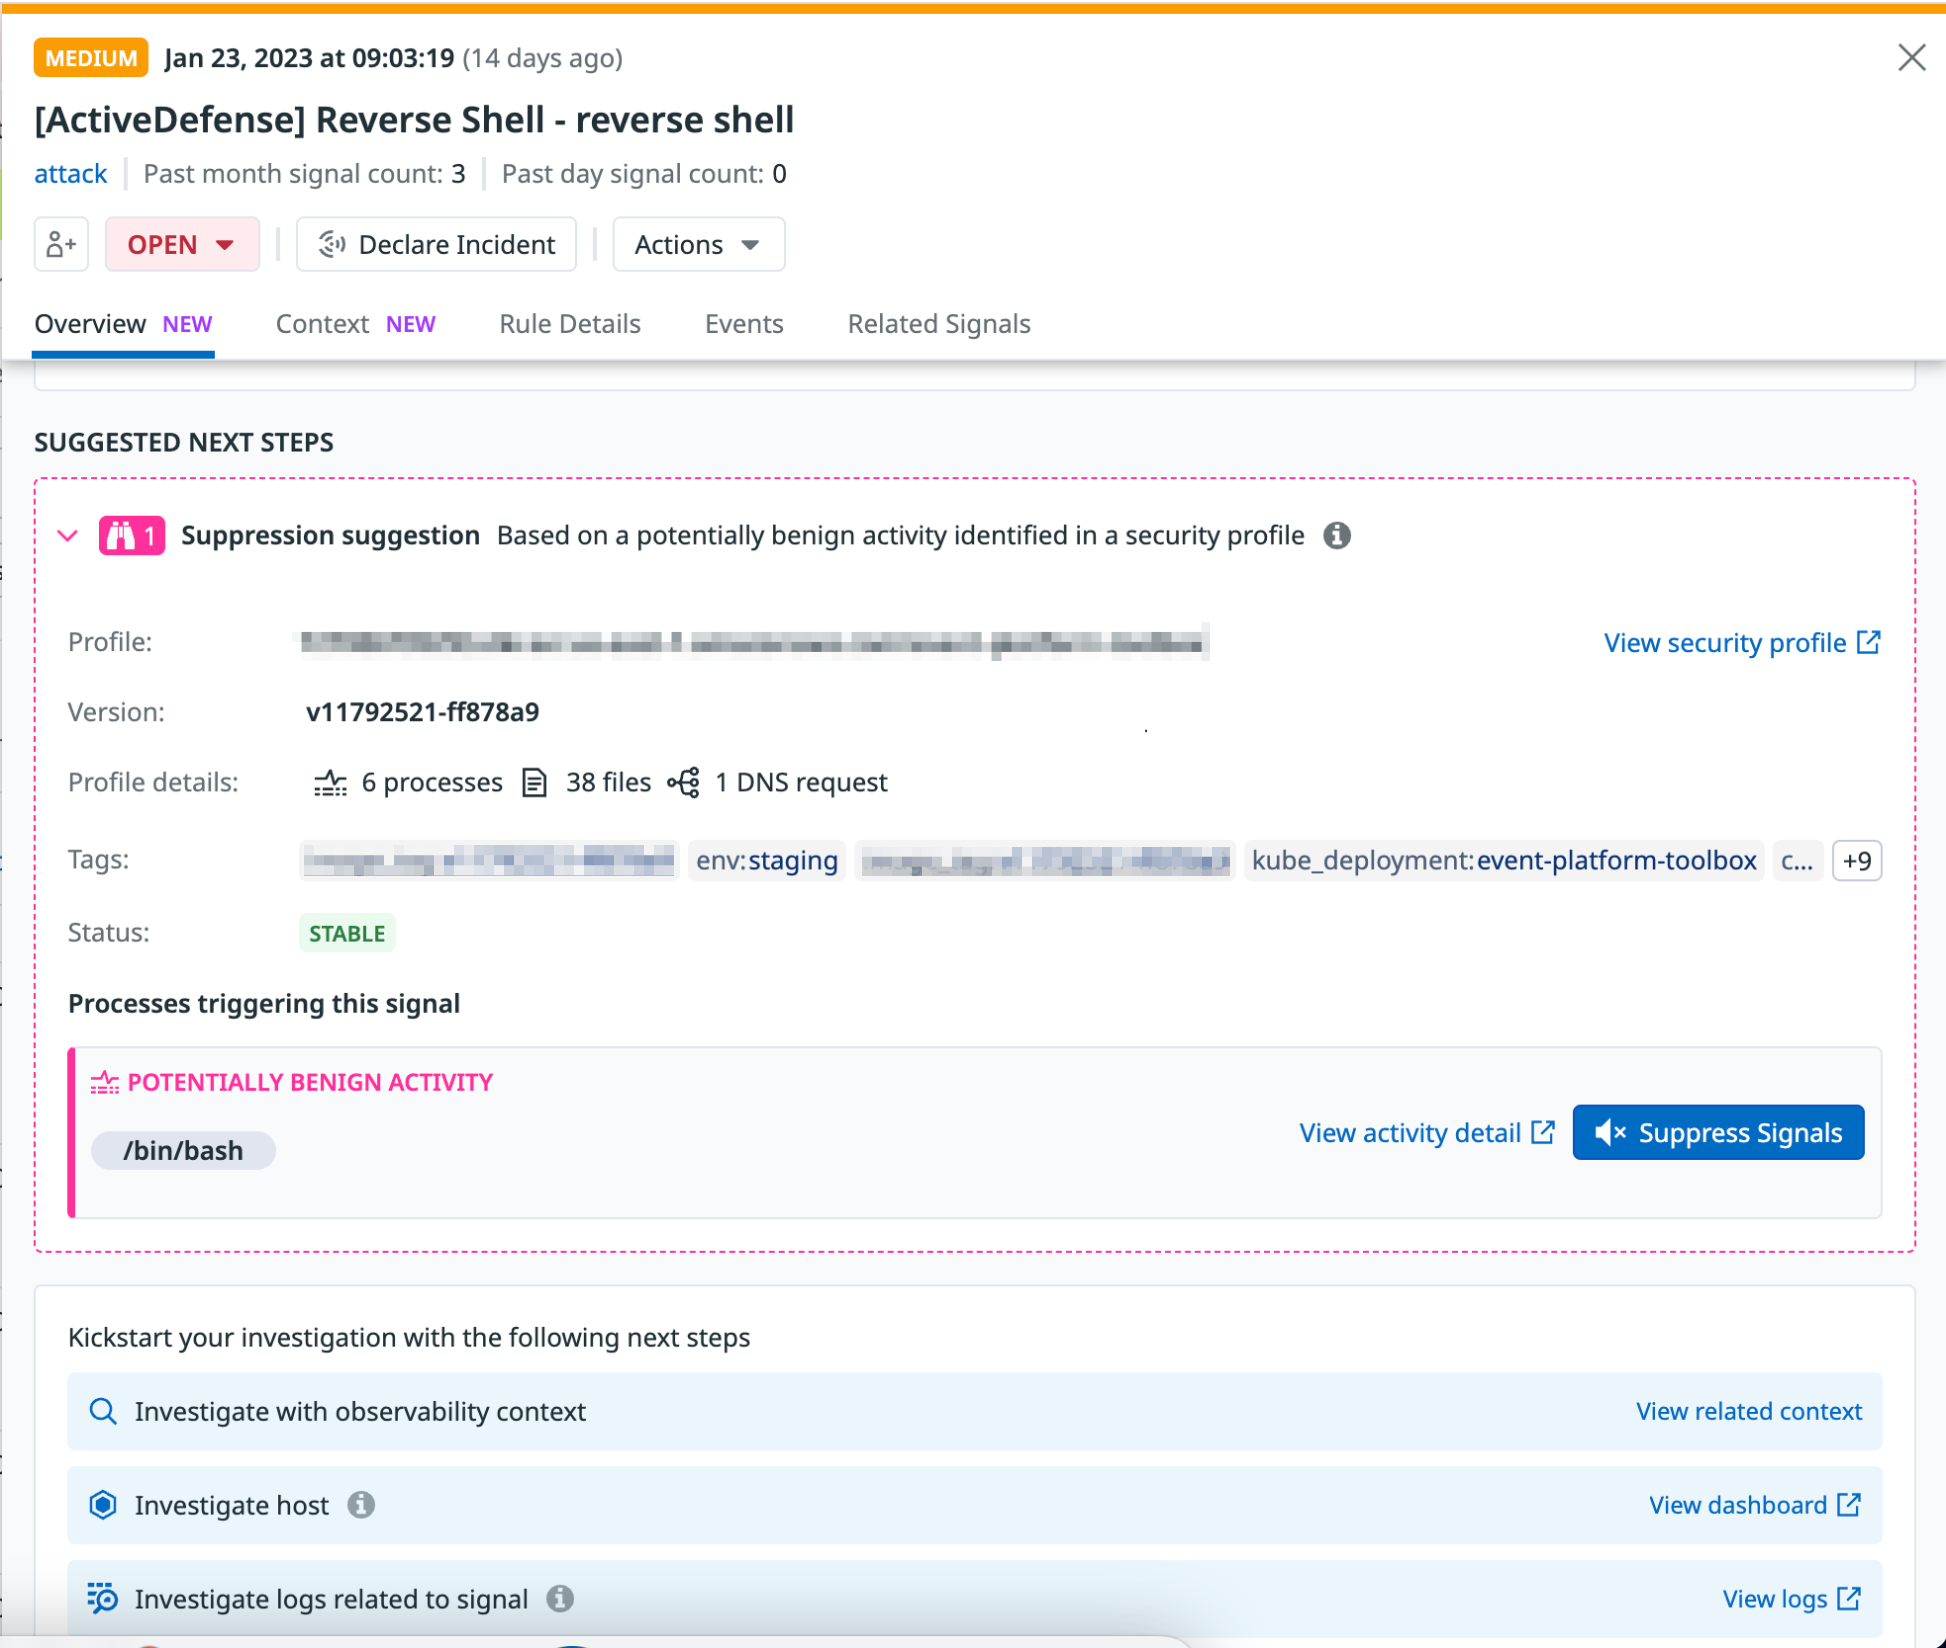
Task: Open the OPEN status dropdown
Action: (182, 244)
